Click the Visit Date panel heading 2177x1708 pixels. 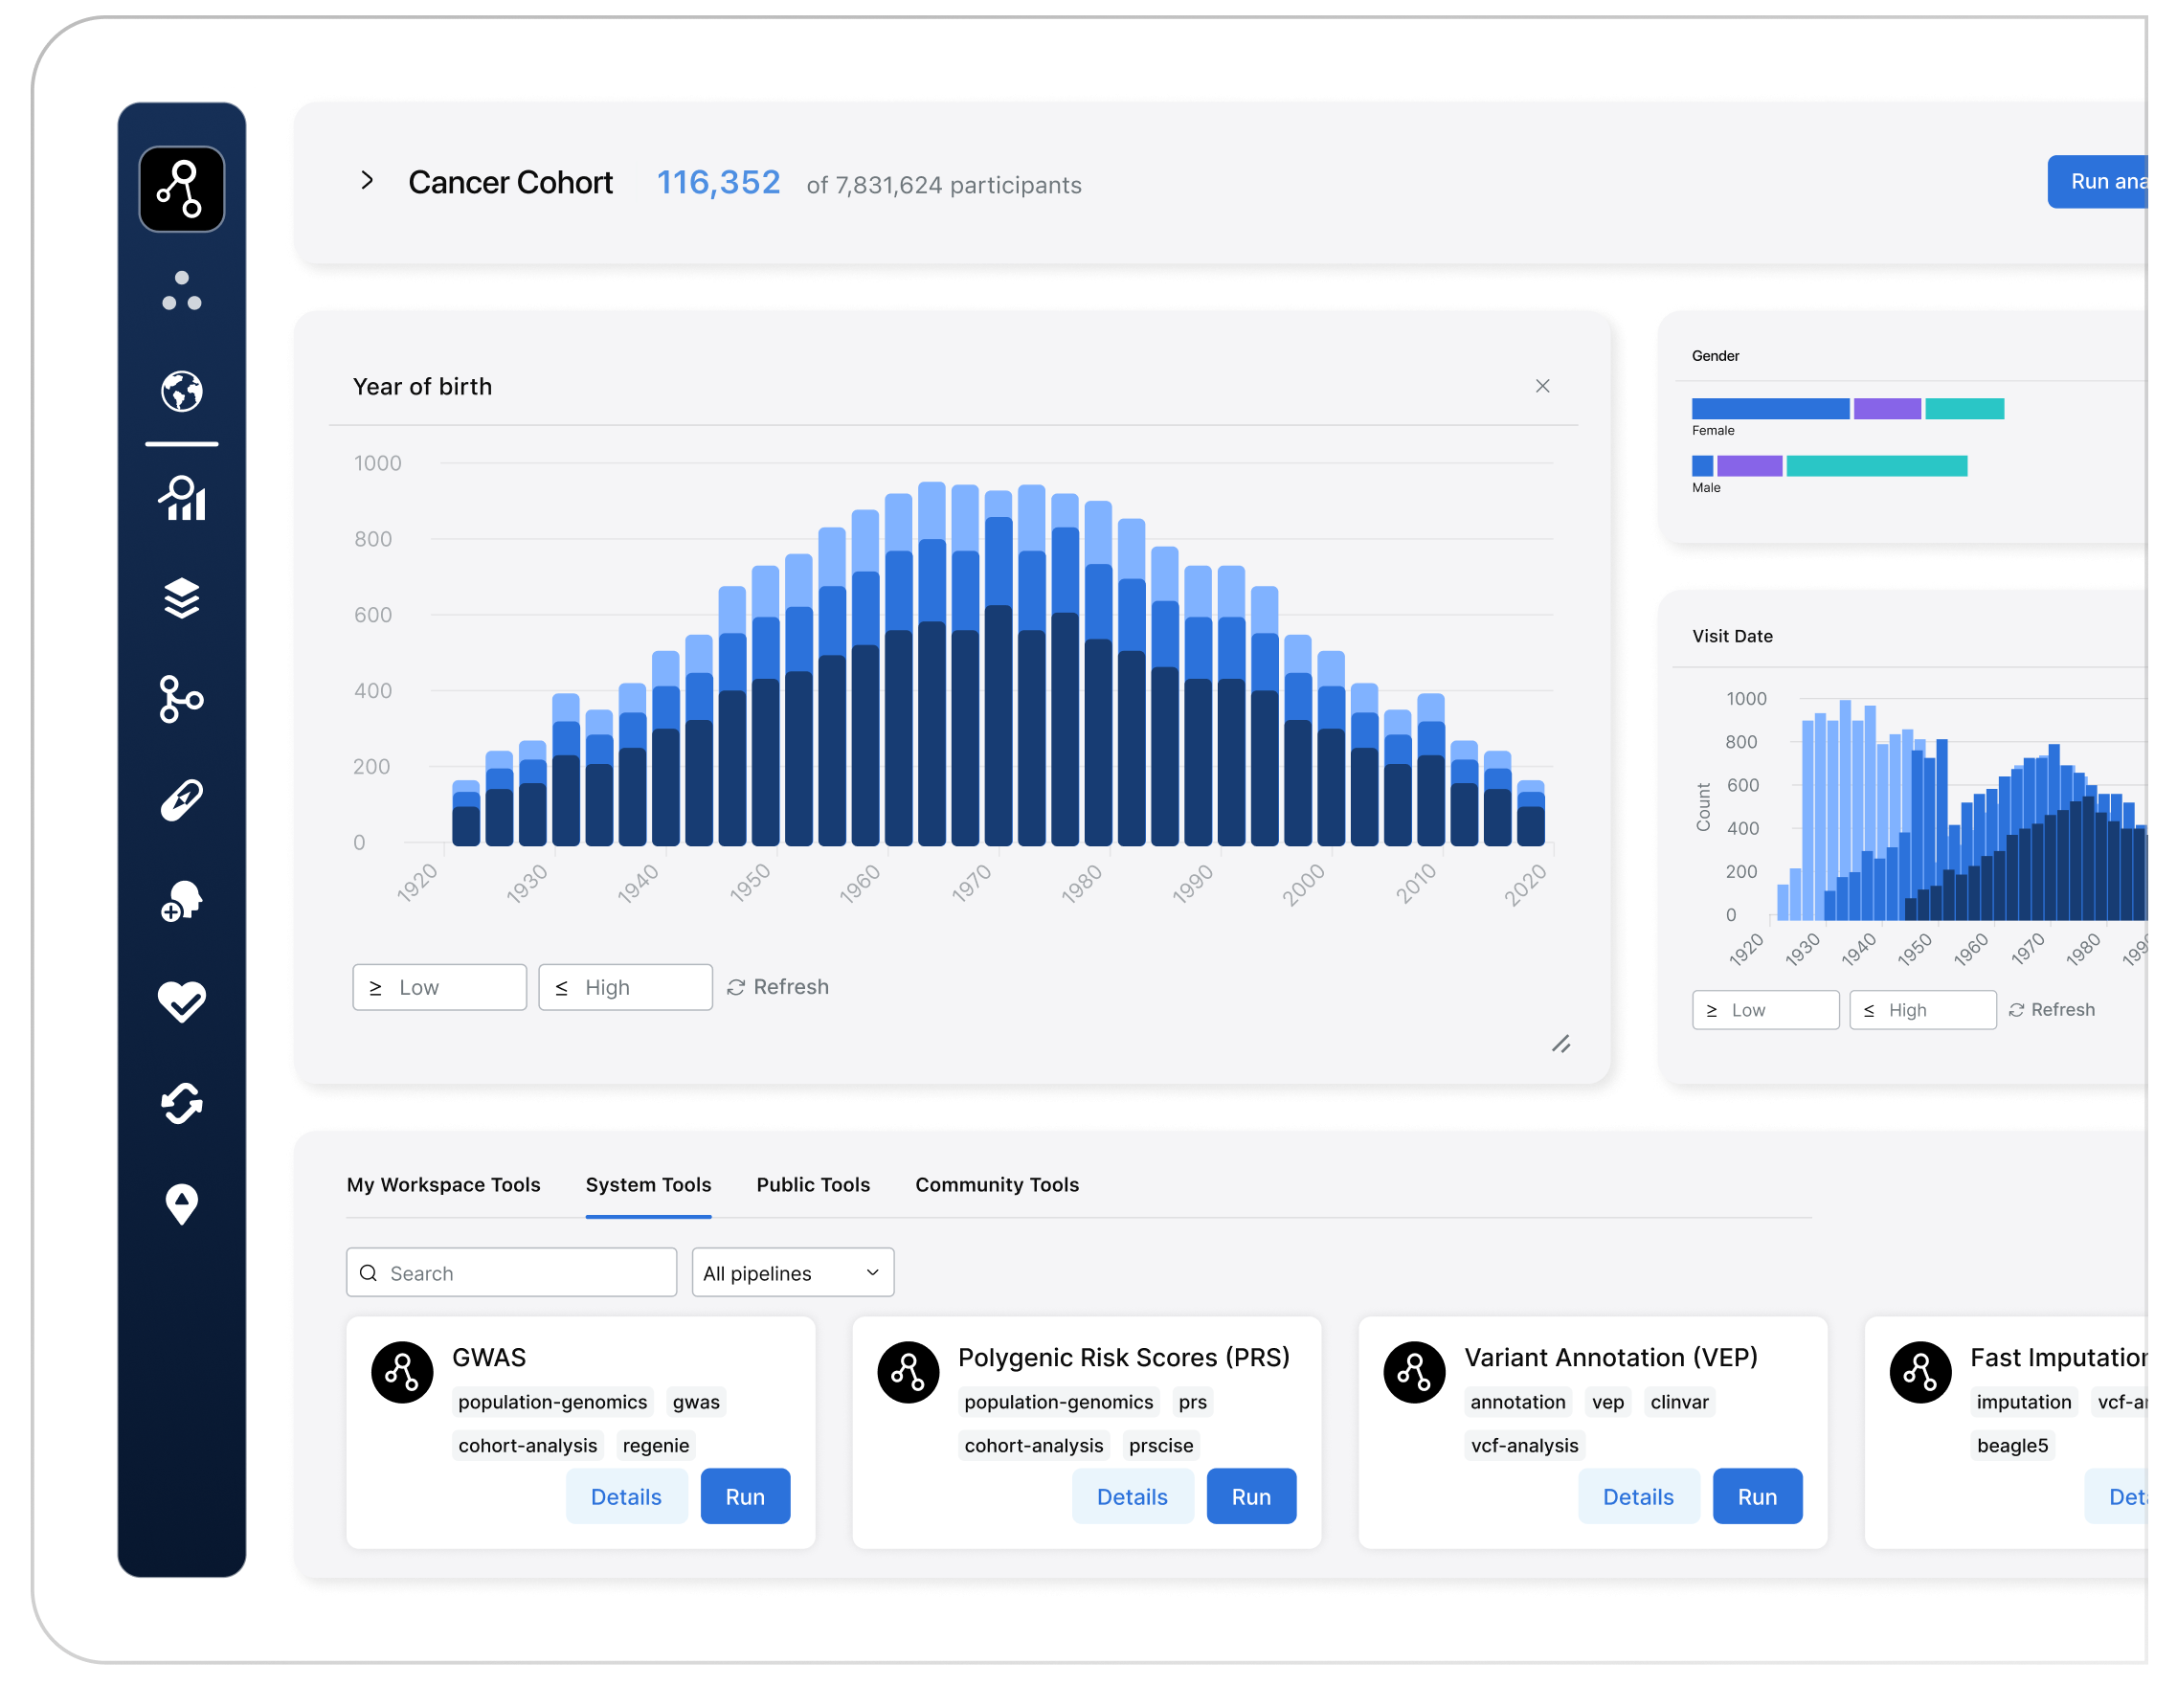[1733, 636]
